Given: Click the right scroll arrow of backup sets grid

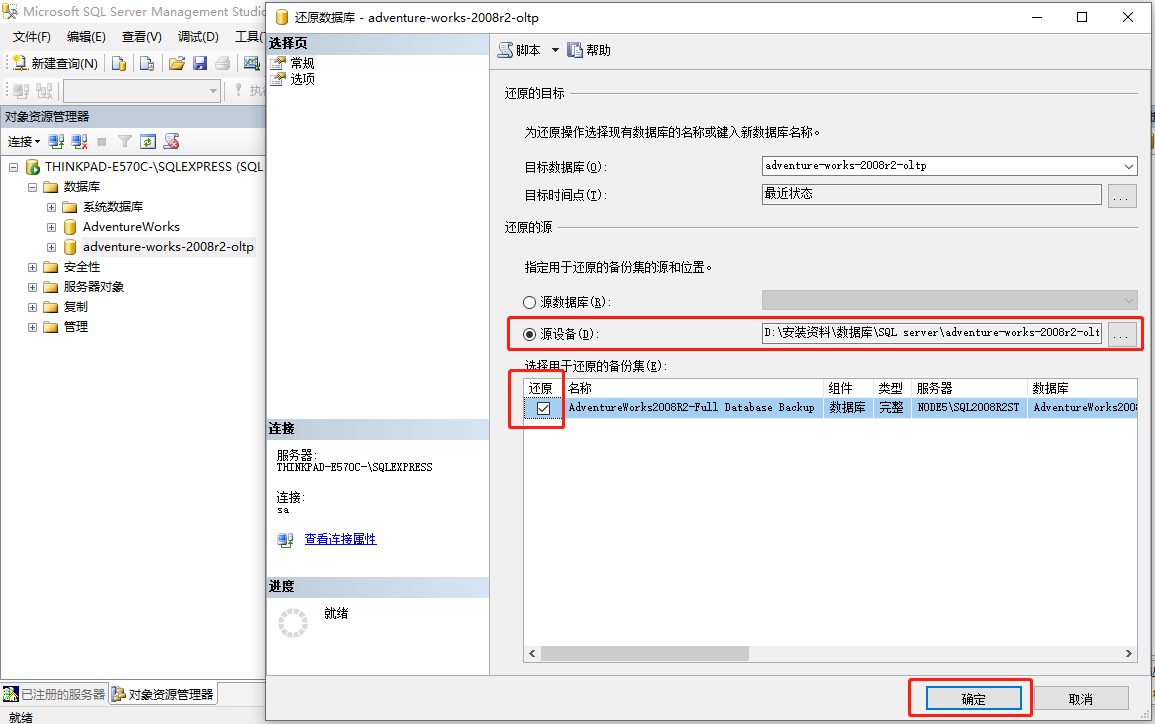Looking at the screenshot, I should click(x=1128, y=653).
